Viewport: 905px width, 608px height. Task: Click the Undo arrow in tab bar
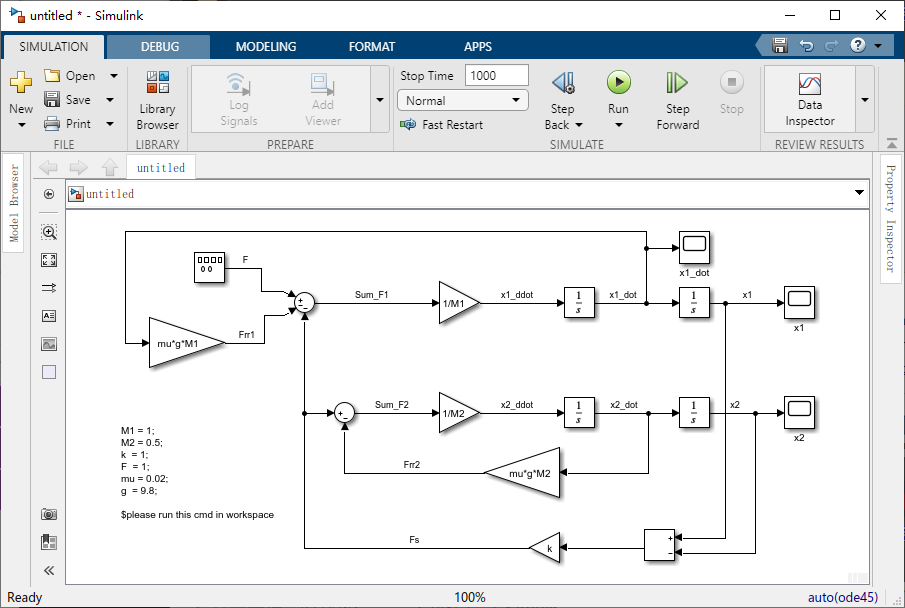click(x=806, y=45)
